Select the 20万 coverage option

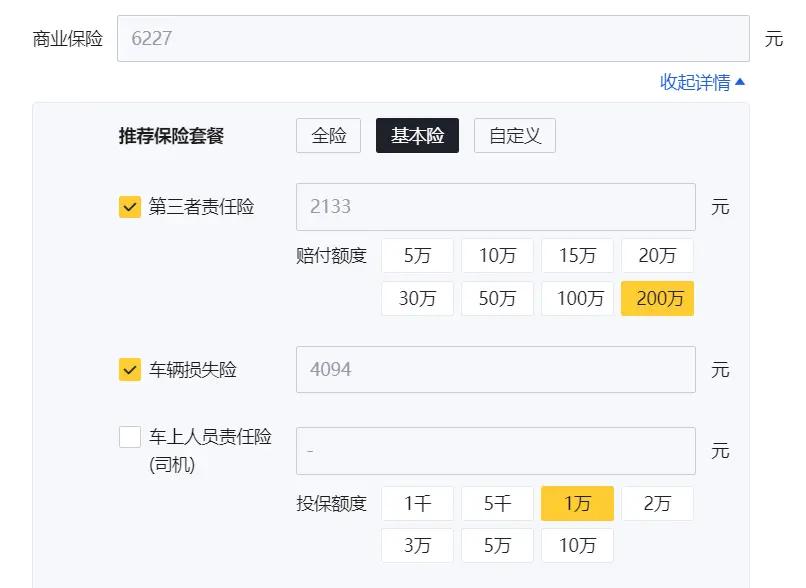(x=657, y=255)
